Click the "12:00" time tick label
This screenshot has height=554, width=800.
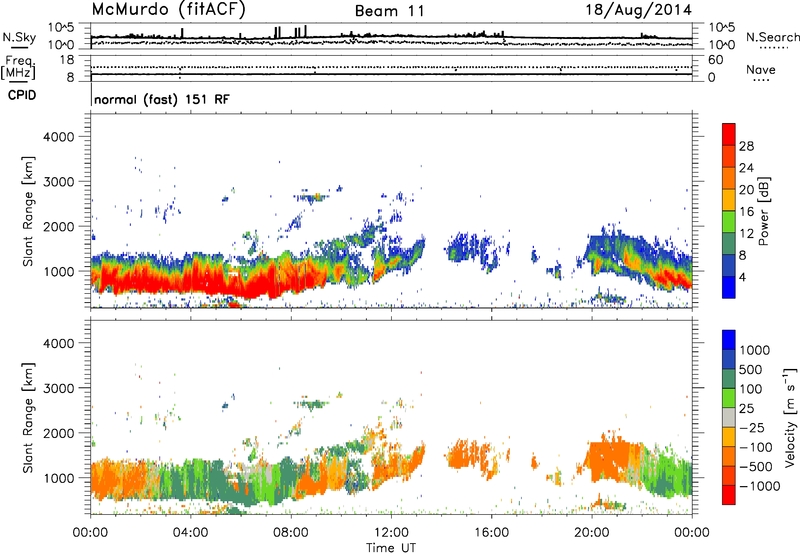[x=391, y=533]
